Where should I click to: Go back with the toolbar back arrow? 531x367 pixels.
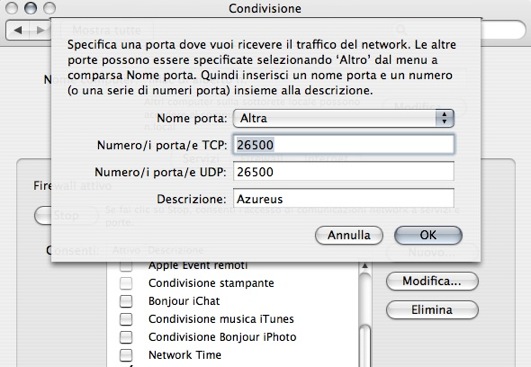(x=18, y=30)
